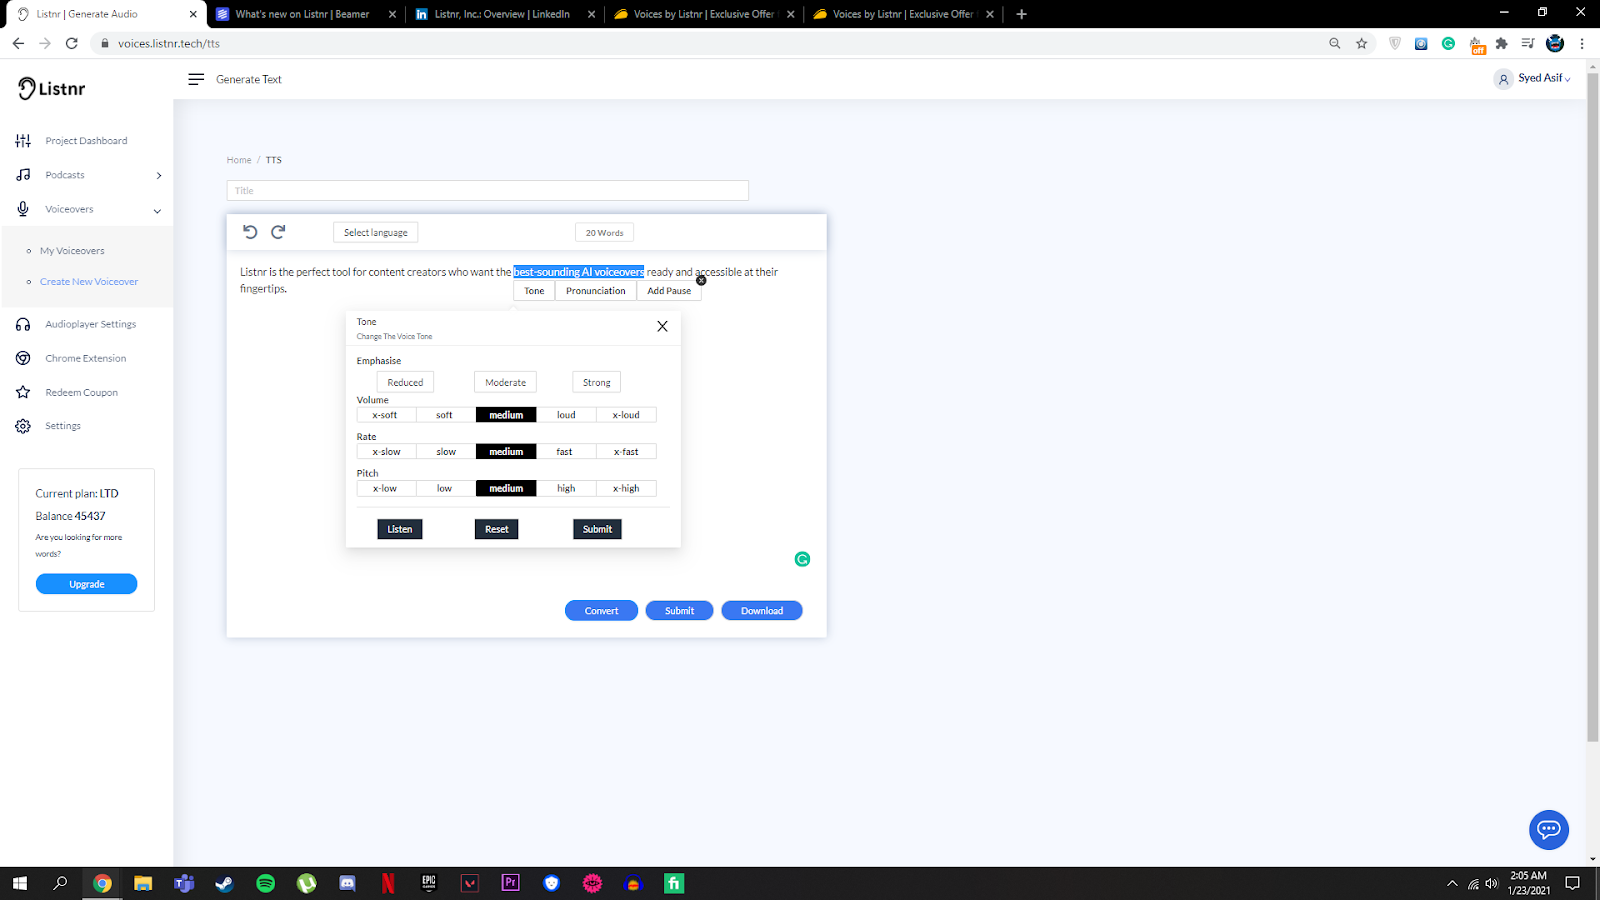This screenshot has height=900, width=1600.
Task: Open the Pronunciation option
Action: point(596,291)
